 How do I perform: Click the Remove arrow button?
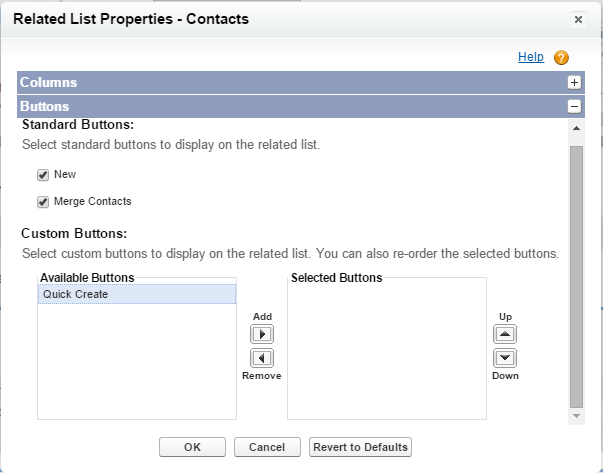(x=261, y=358)
